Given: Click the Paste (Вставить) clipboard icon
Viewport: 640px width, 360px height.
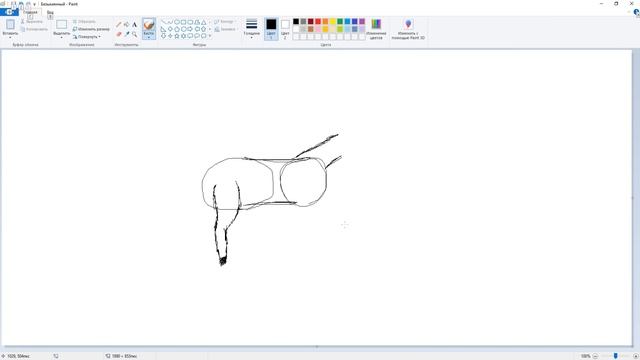Looking at the screenshot, I should click(x=10, y=24).
